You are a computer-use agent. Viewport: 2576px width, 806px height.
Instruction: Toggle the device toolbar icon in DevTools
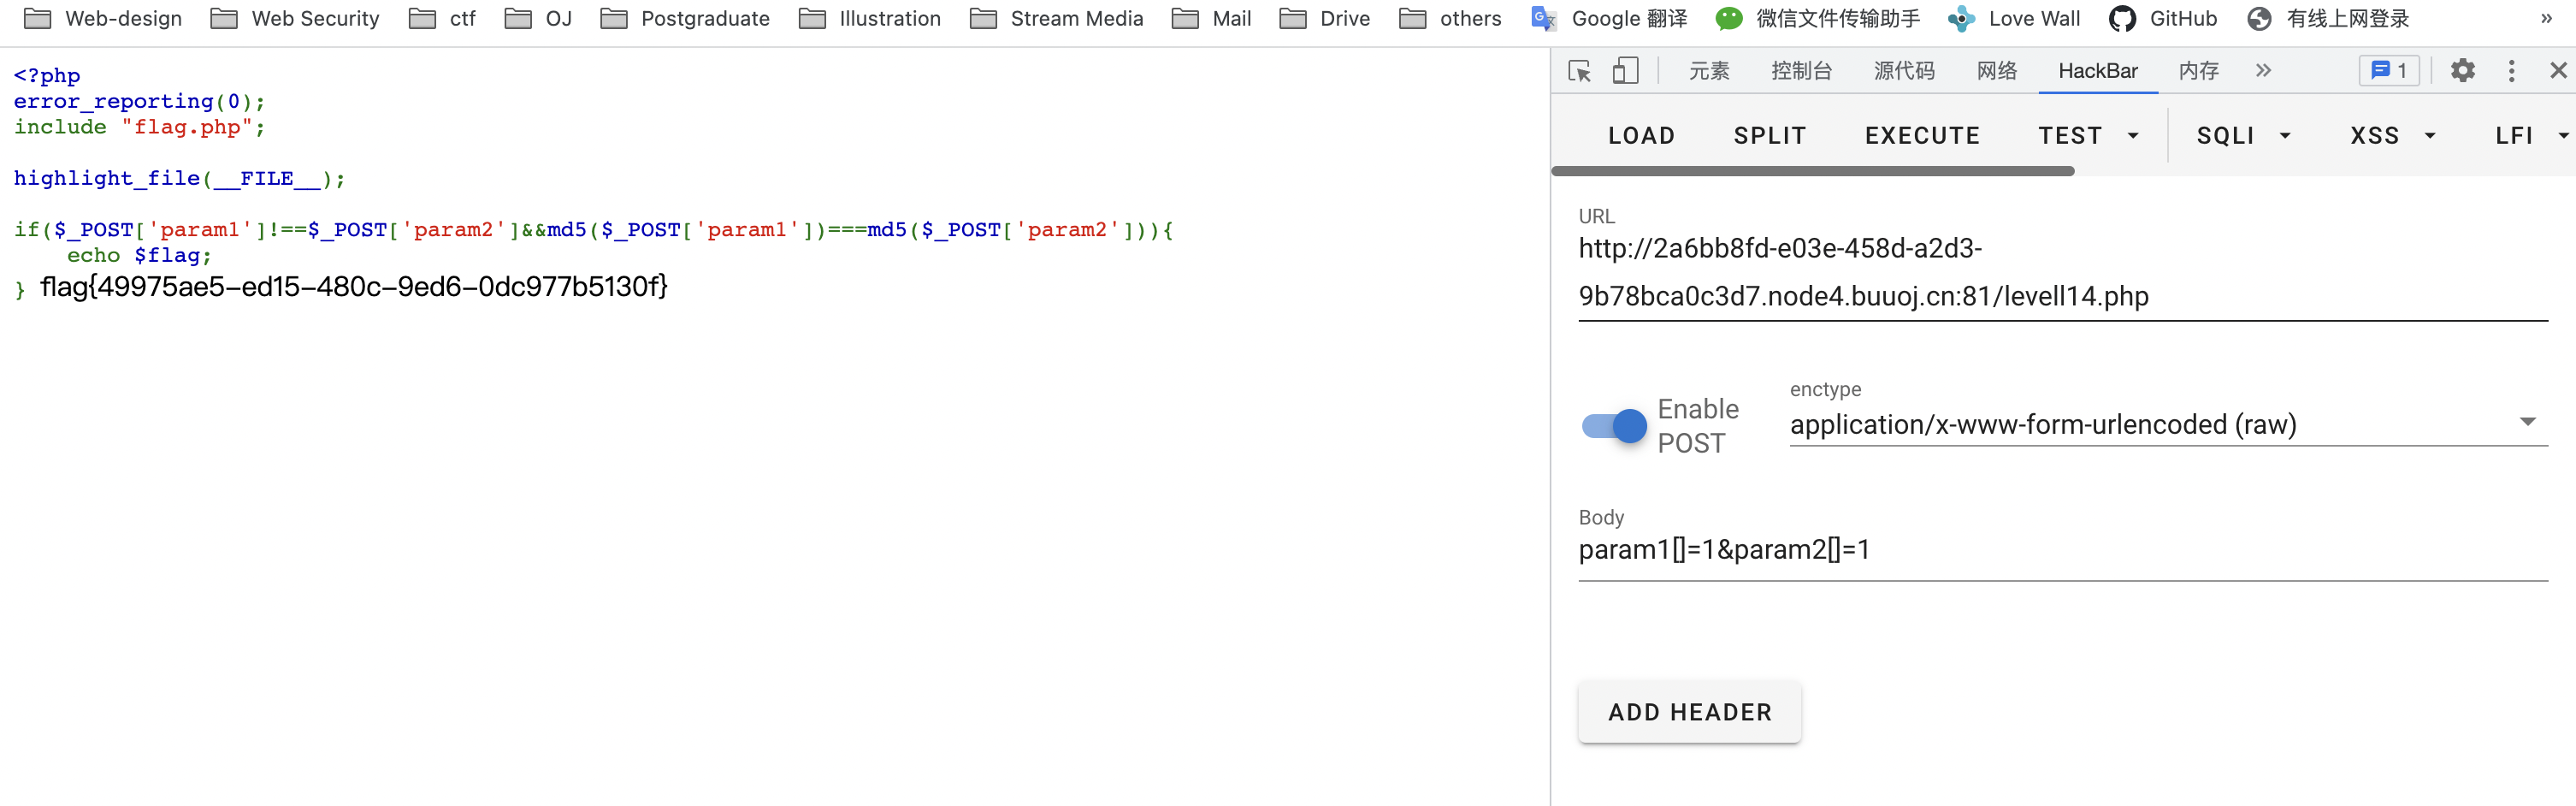[x=1626, y=71]
